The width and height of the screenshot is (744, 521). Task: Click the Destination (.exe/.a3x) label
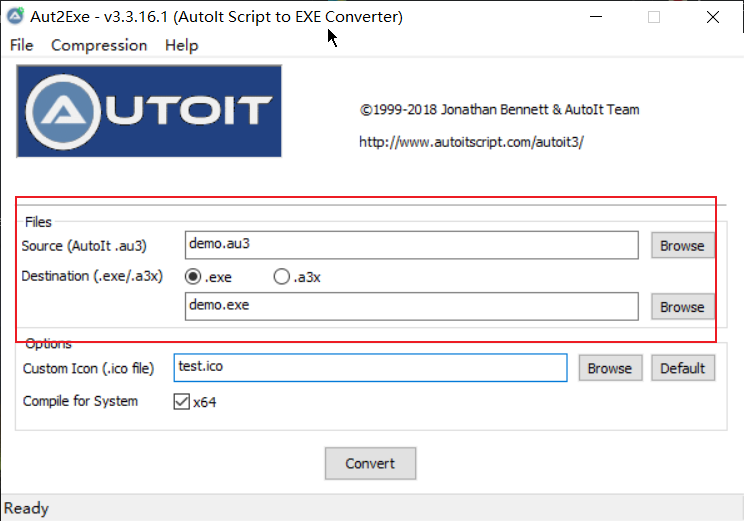(x=92, y=276)
